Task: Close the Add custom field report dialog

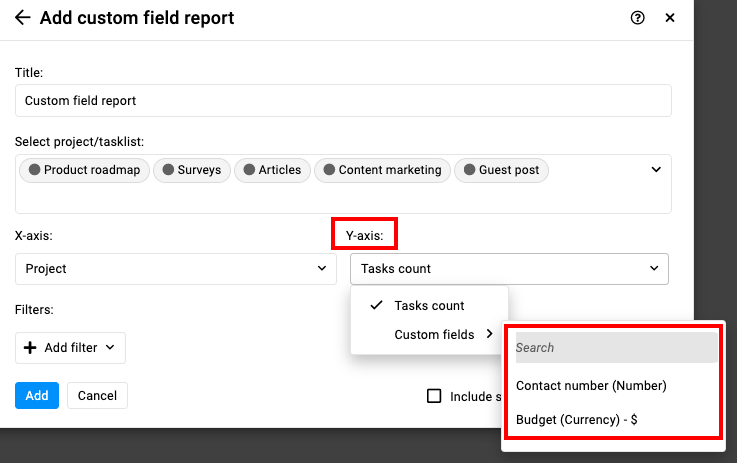Action: click(x=670, y=18)
